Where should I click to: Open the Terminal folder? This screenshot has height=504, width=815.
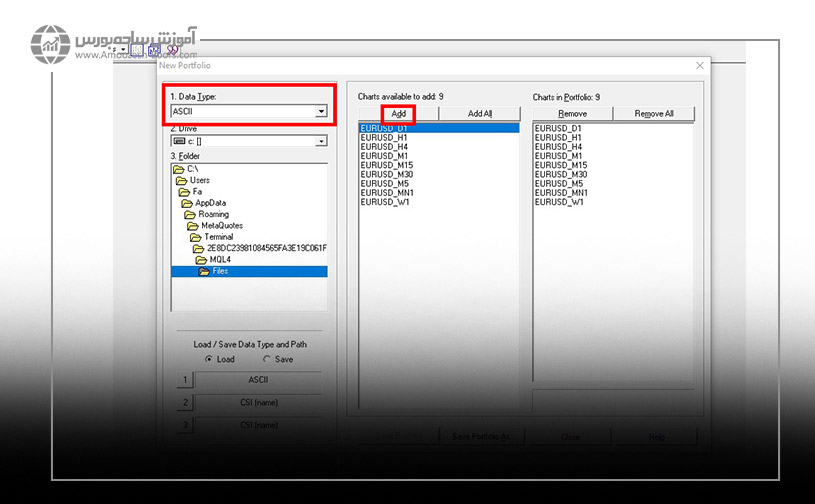pos(218,237)
